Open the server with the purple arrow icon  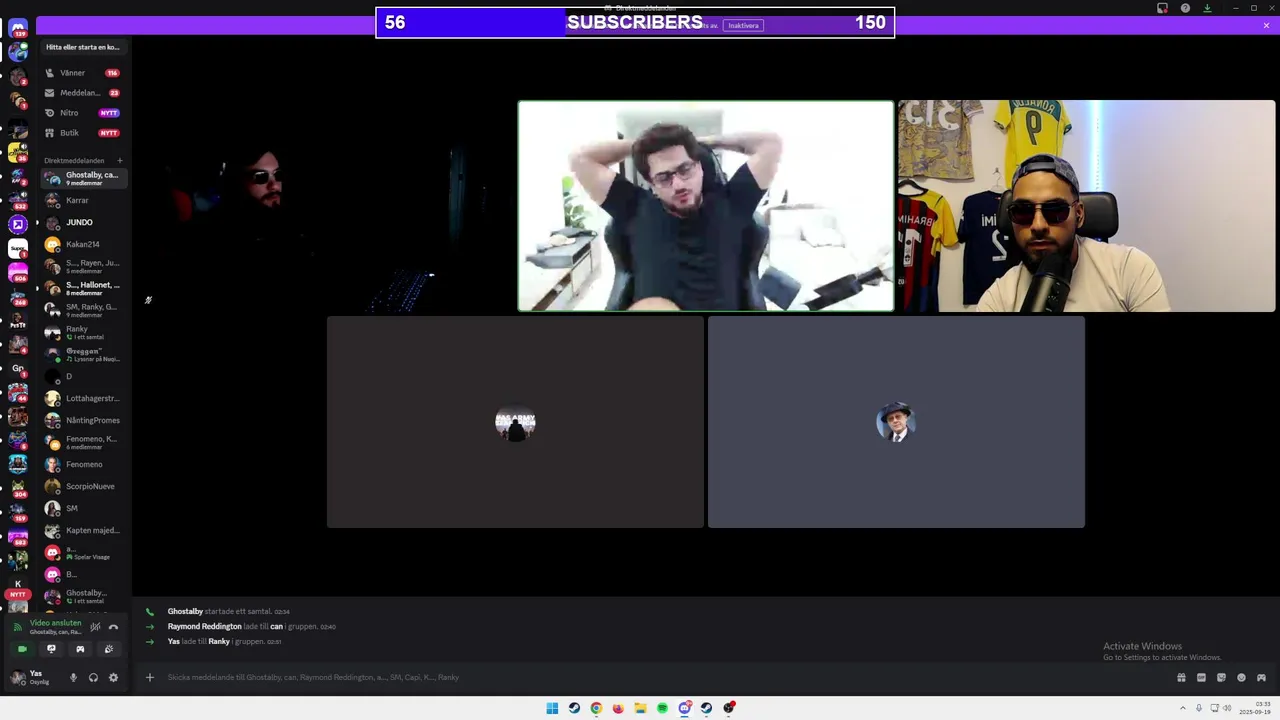(x=18, y=225)
